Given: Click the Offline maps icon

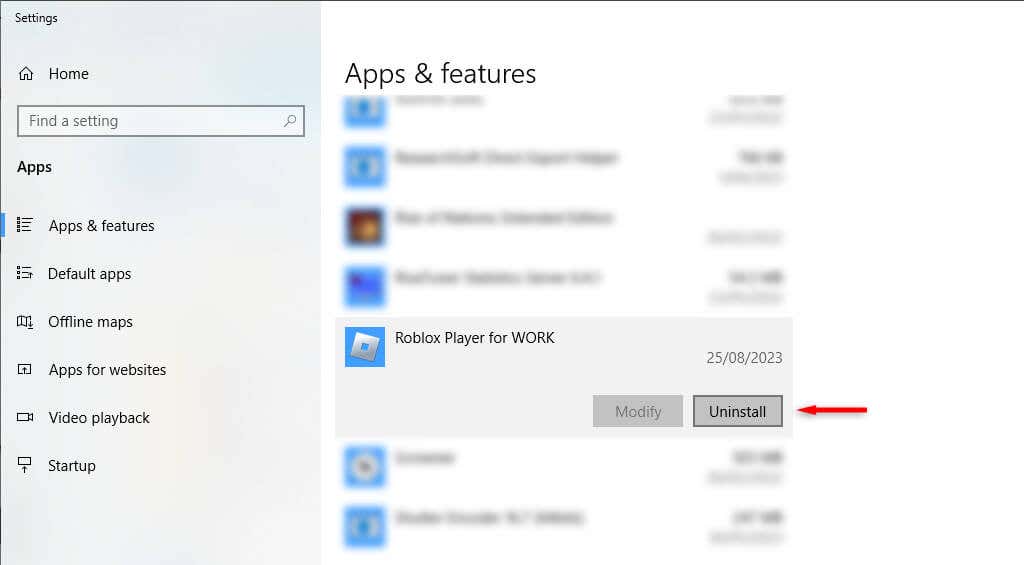Looking at the screenshot, I should click(x=25, y=321).
